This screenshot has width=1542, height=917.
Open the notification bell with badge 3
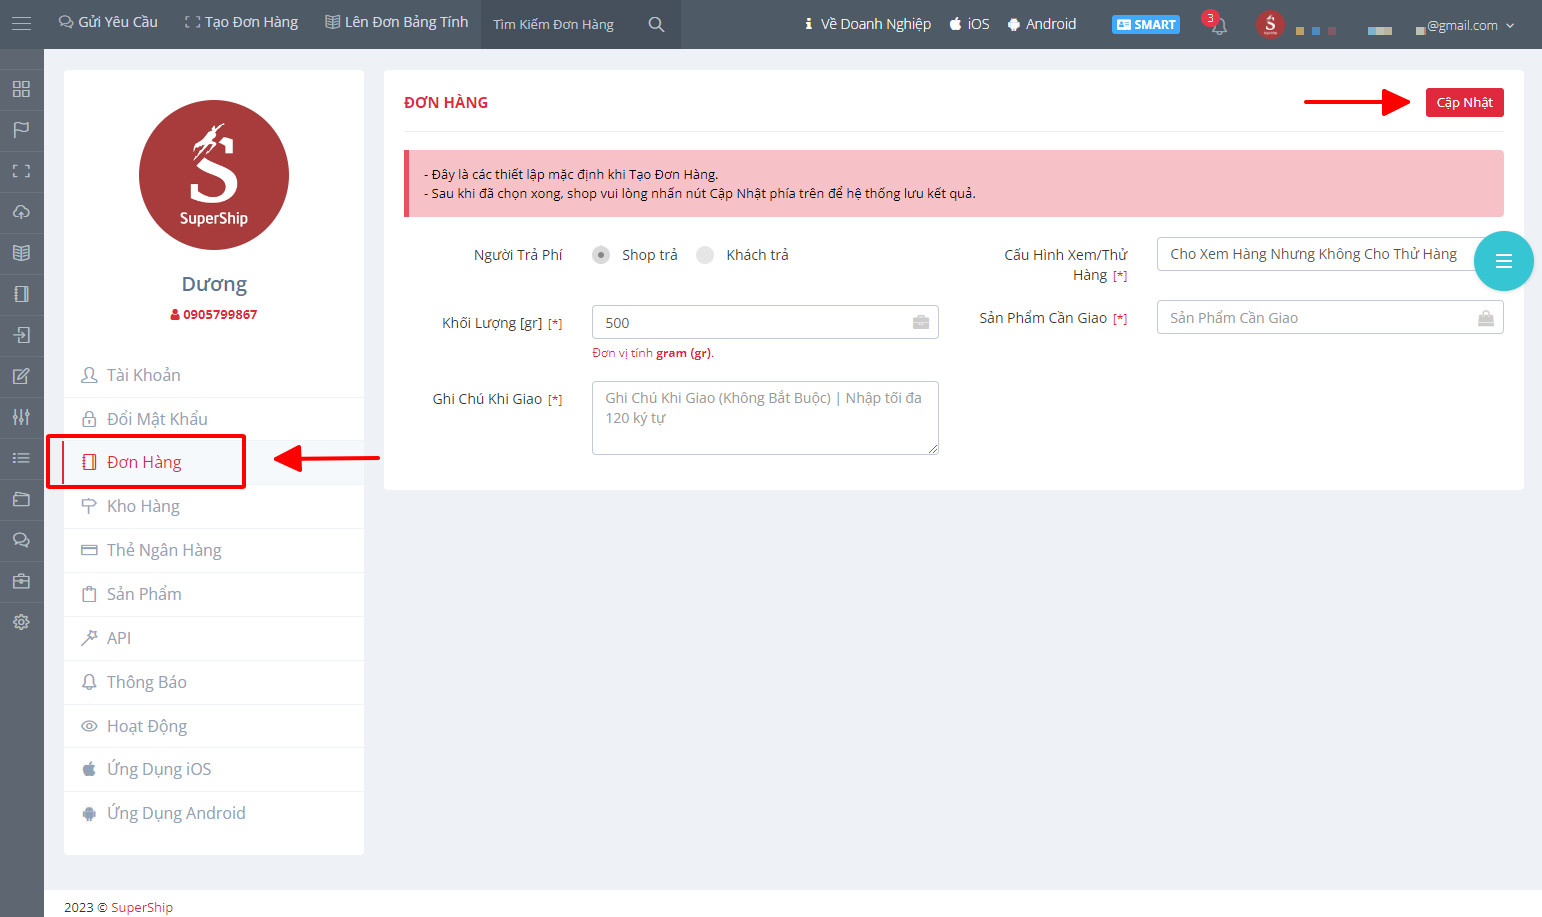[x=1216, y=24]
